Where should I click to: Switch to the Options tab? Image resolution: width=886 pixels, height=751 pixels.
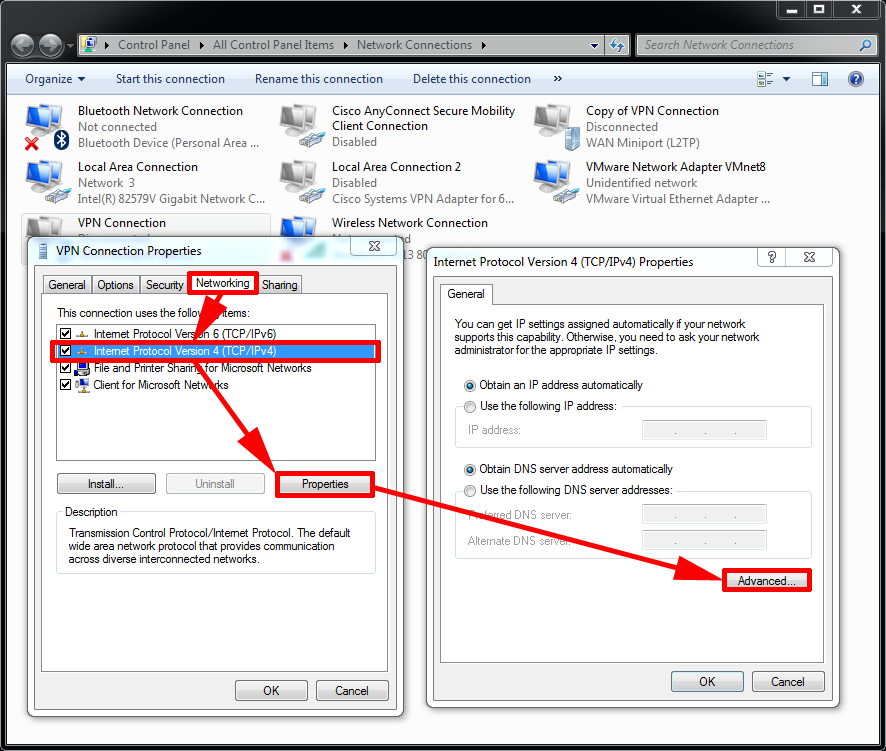click(x=115, y=285)
